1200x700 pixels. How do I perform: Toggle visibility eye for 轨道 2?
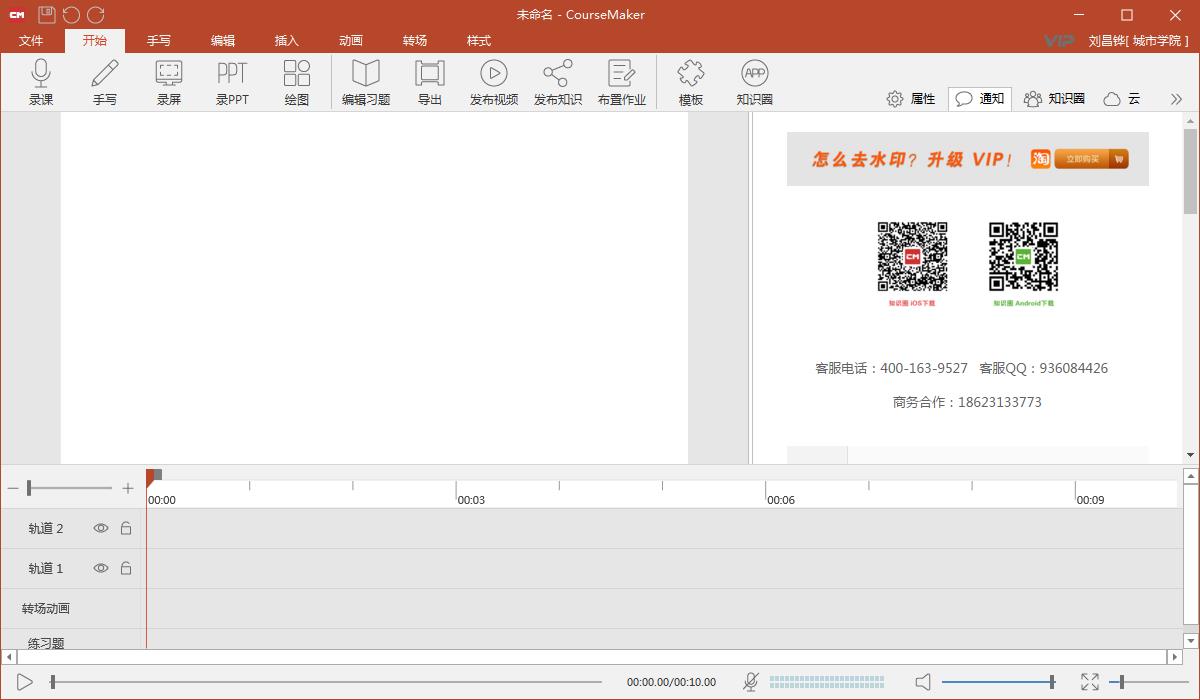pyautogui.click(x=101, y=528)
